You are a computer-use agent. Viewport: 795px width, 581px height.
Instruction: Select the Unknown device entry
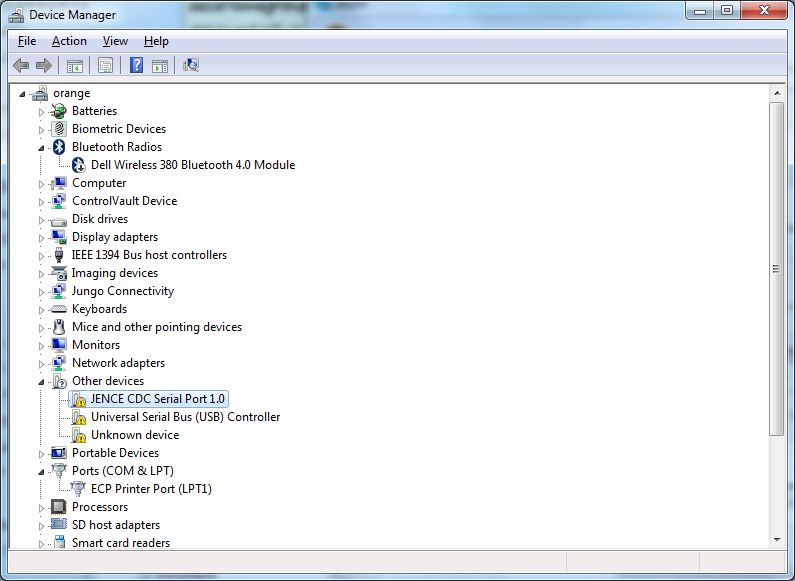tap(135, 435)
